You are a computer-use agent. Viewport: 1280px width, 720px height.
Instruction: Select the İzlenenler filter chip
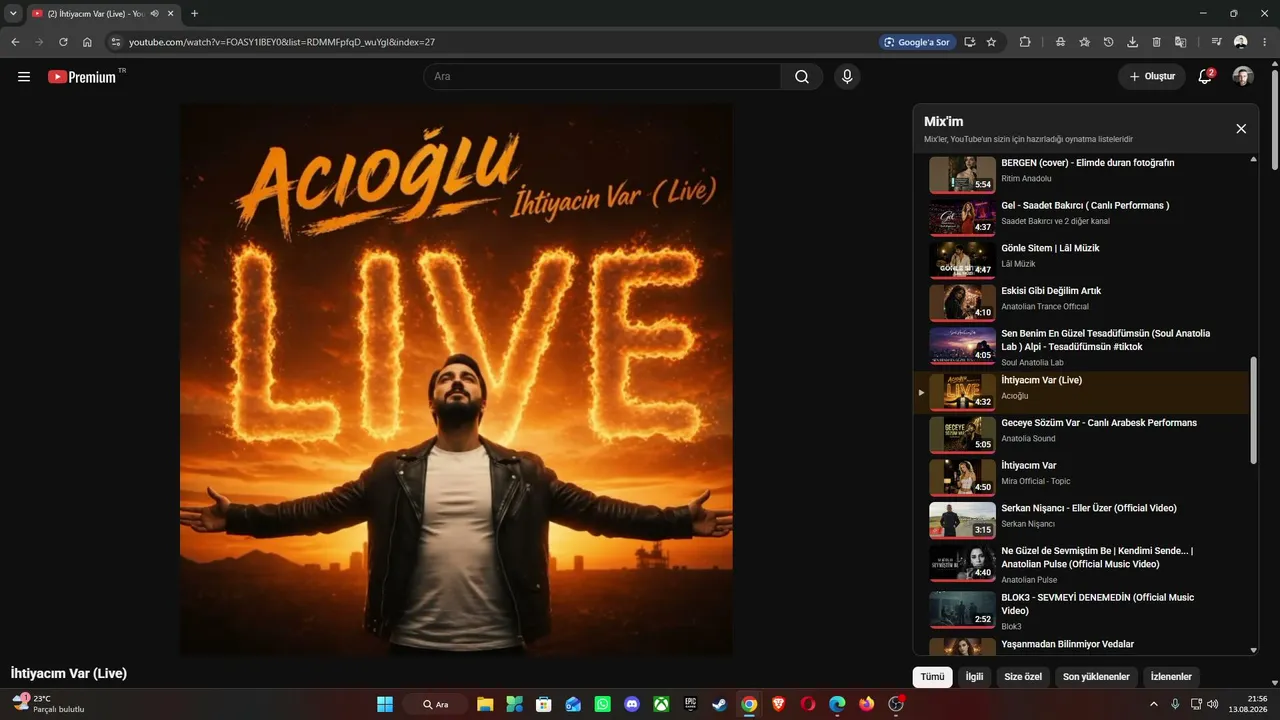coord(1171,677)
